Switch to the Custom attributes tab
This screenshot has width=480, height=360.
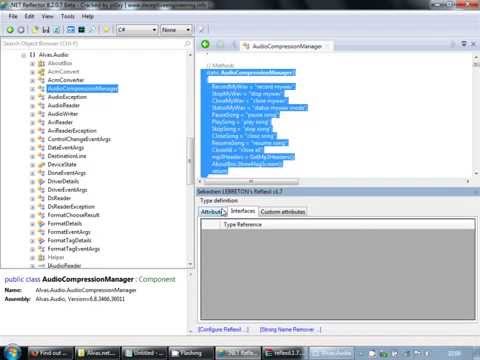pos(283,212)
